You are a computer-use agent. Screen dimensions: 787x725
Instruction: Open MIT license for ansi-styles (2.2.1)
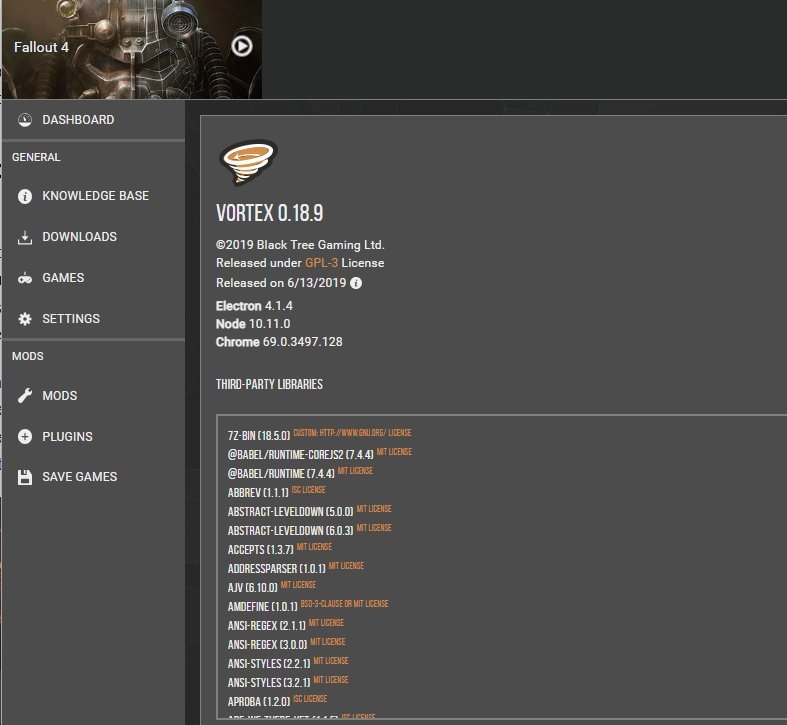[x=331, y=661]
